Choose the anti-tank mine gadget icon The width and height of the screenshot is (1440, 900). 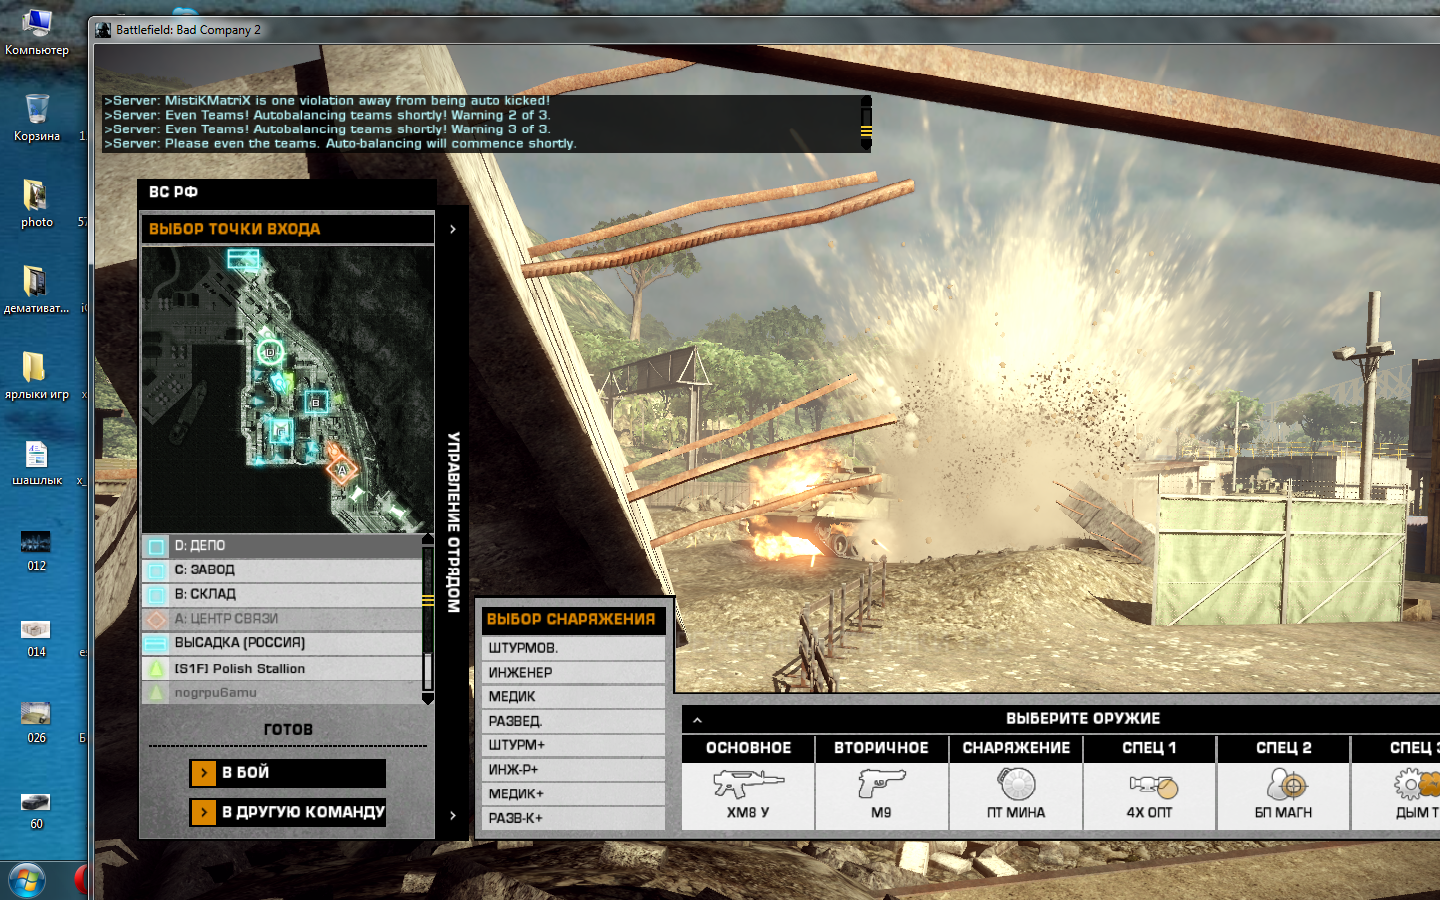(x=1016, y=784)
